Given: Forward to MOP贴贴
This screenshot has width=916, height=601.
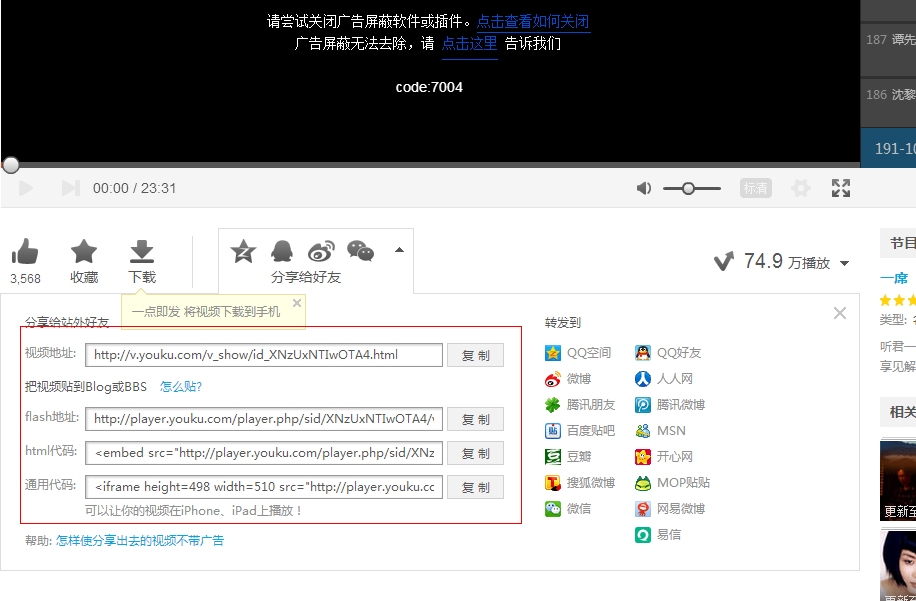Looking at the screenshot, I should pyautogui.click(x=672, y=483).
